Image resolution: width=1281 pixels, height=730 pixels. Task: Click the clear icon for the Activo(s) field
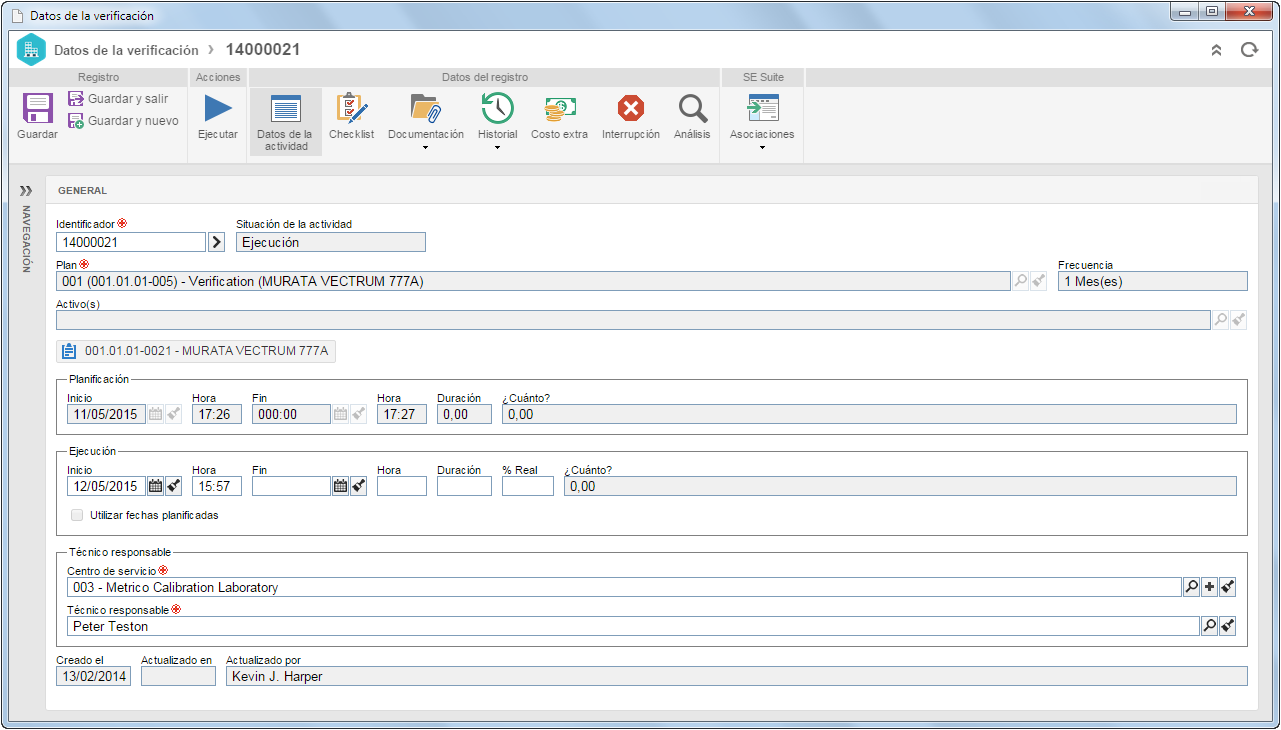coord(1239,320)
